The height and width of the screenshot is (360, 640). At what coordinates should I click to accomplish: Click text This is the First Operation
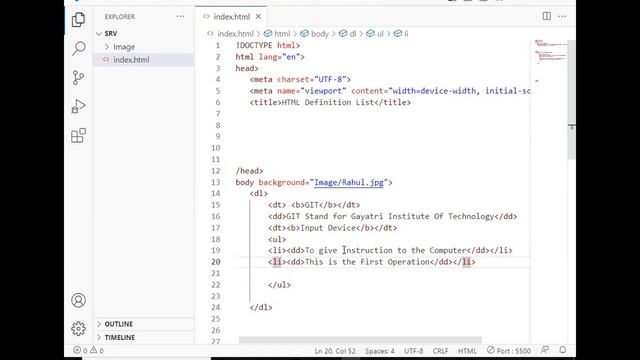(367, 262)
